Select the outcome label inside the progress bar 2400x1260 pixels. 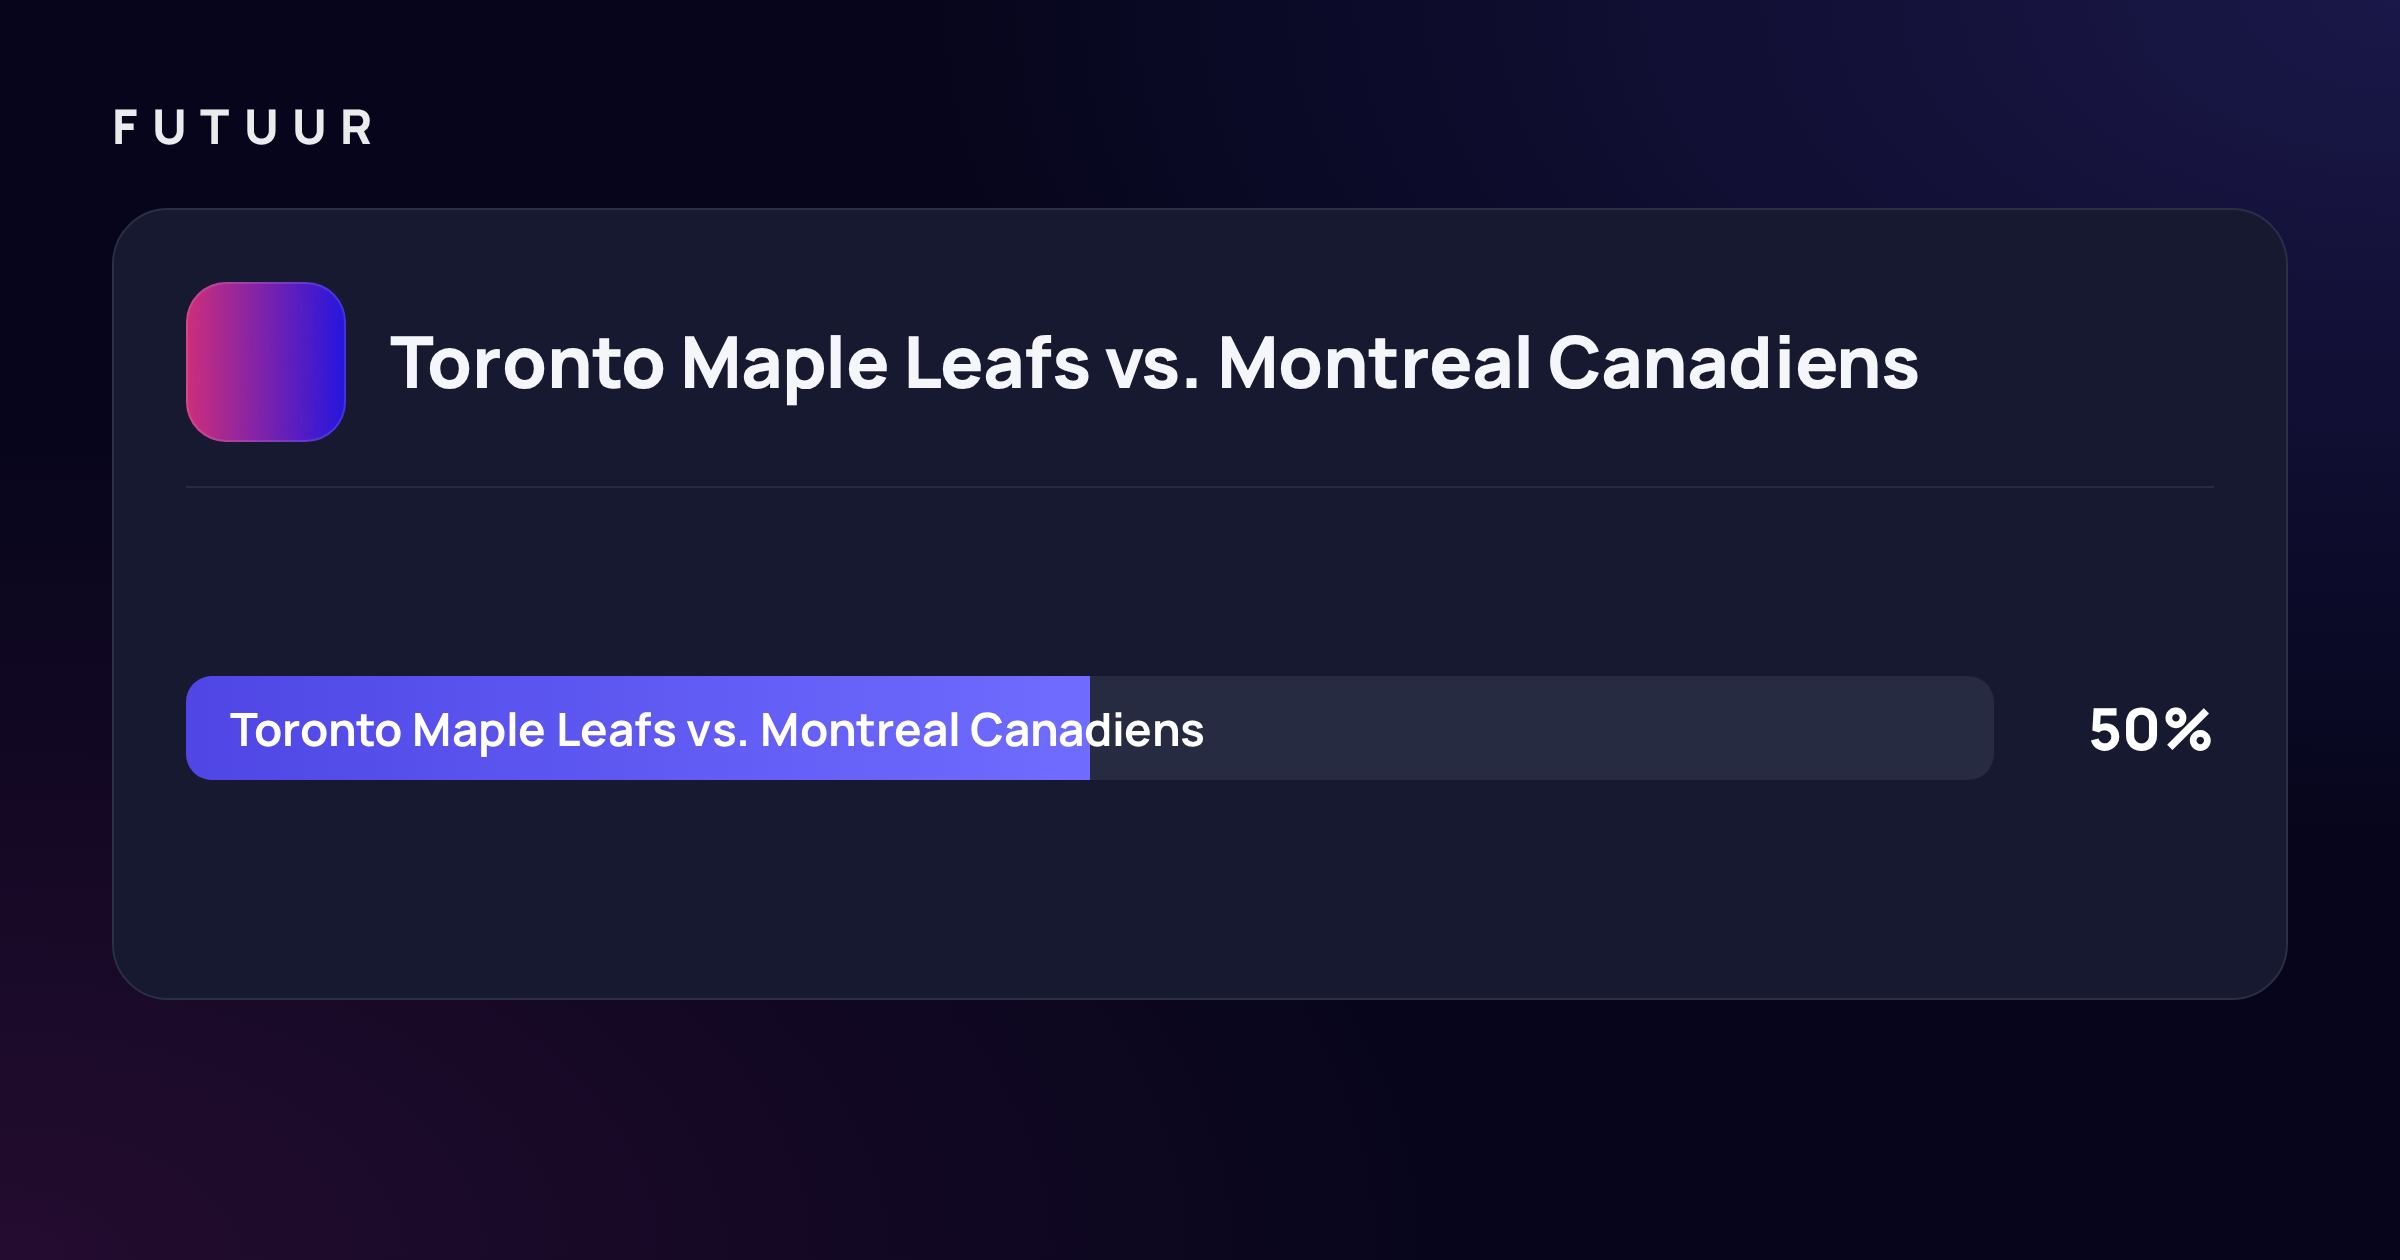[717, 730]
